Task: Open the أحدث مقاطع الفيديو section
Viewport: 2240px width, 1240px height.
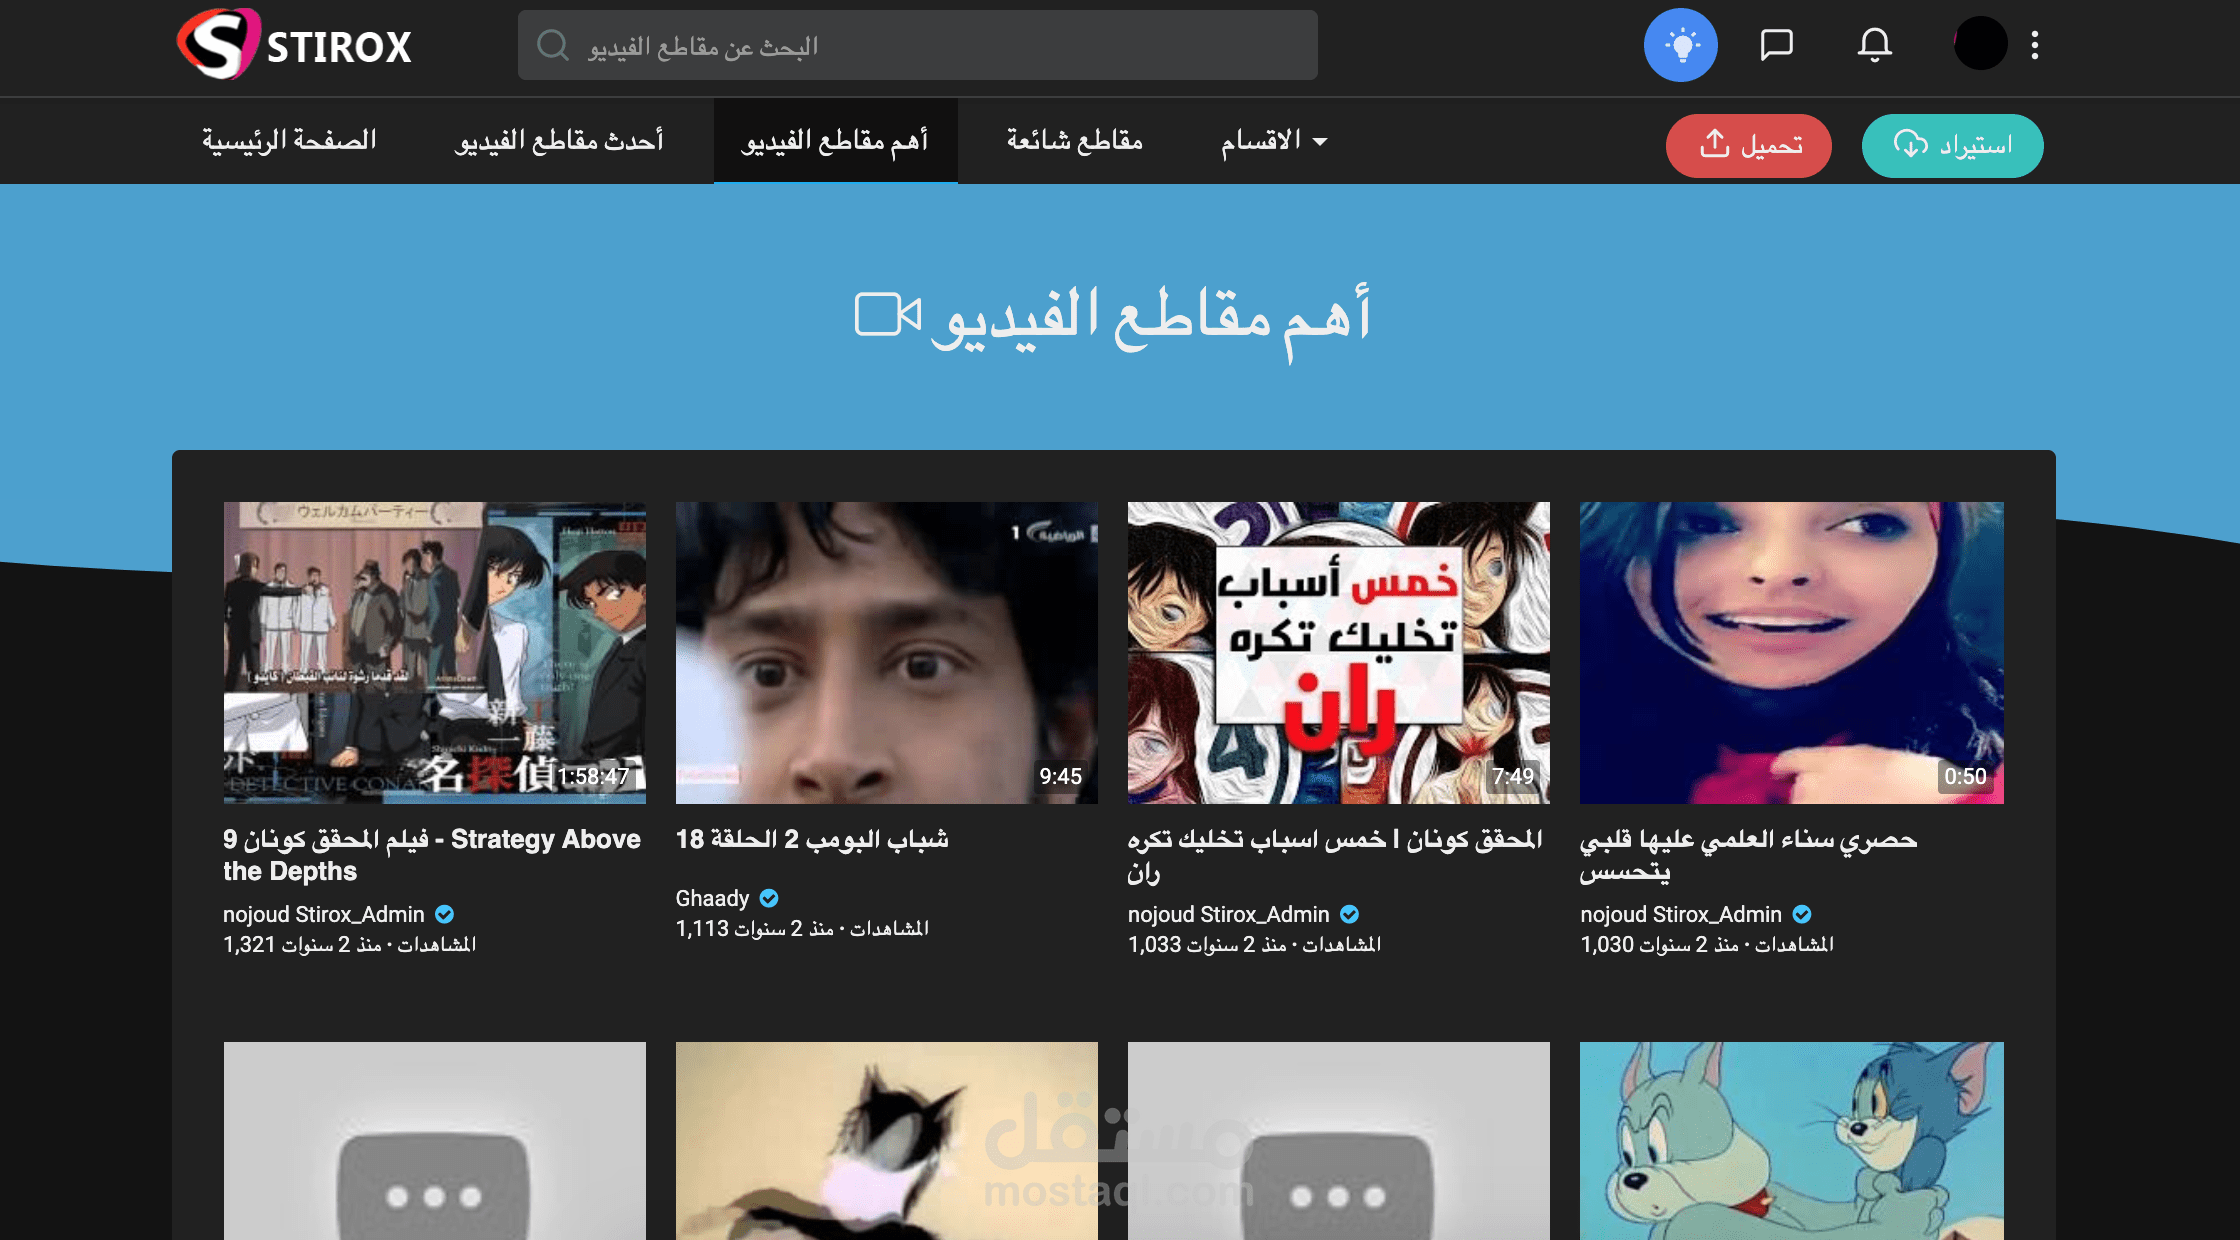Action: click(x=561, y=141)
